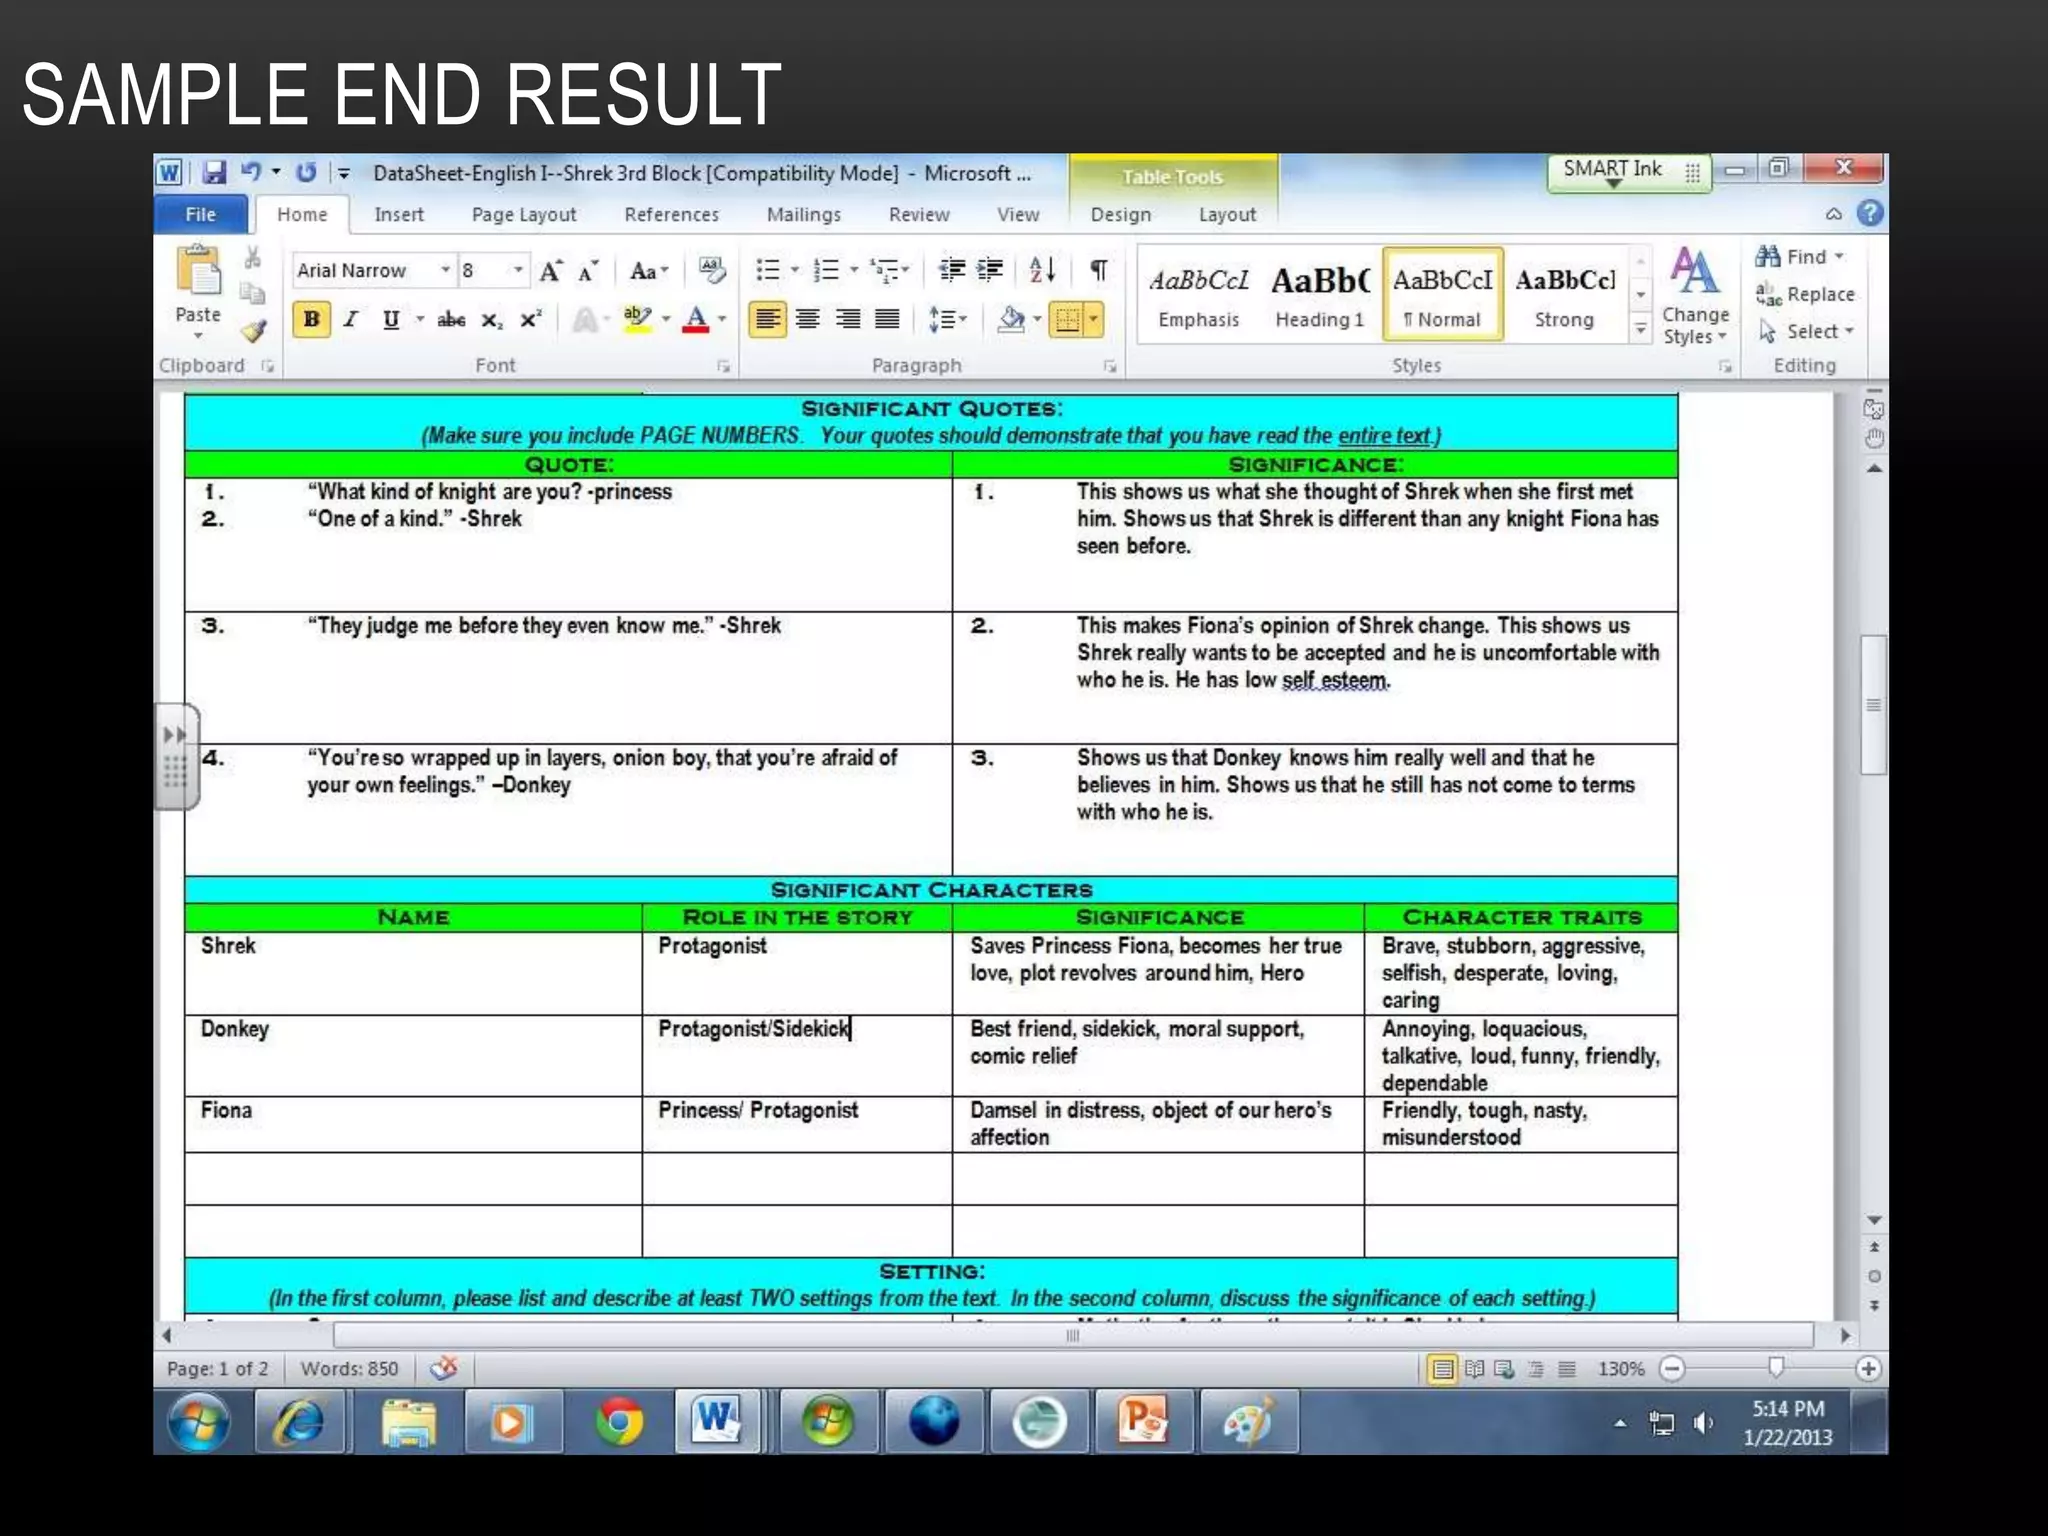This screenshot has width=2048, height=1536.
Task: Click the Clear Formatting icon
Action: (712, 270)
